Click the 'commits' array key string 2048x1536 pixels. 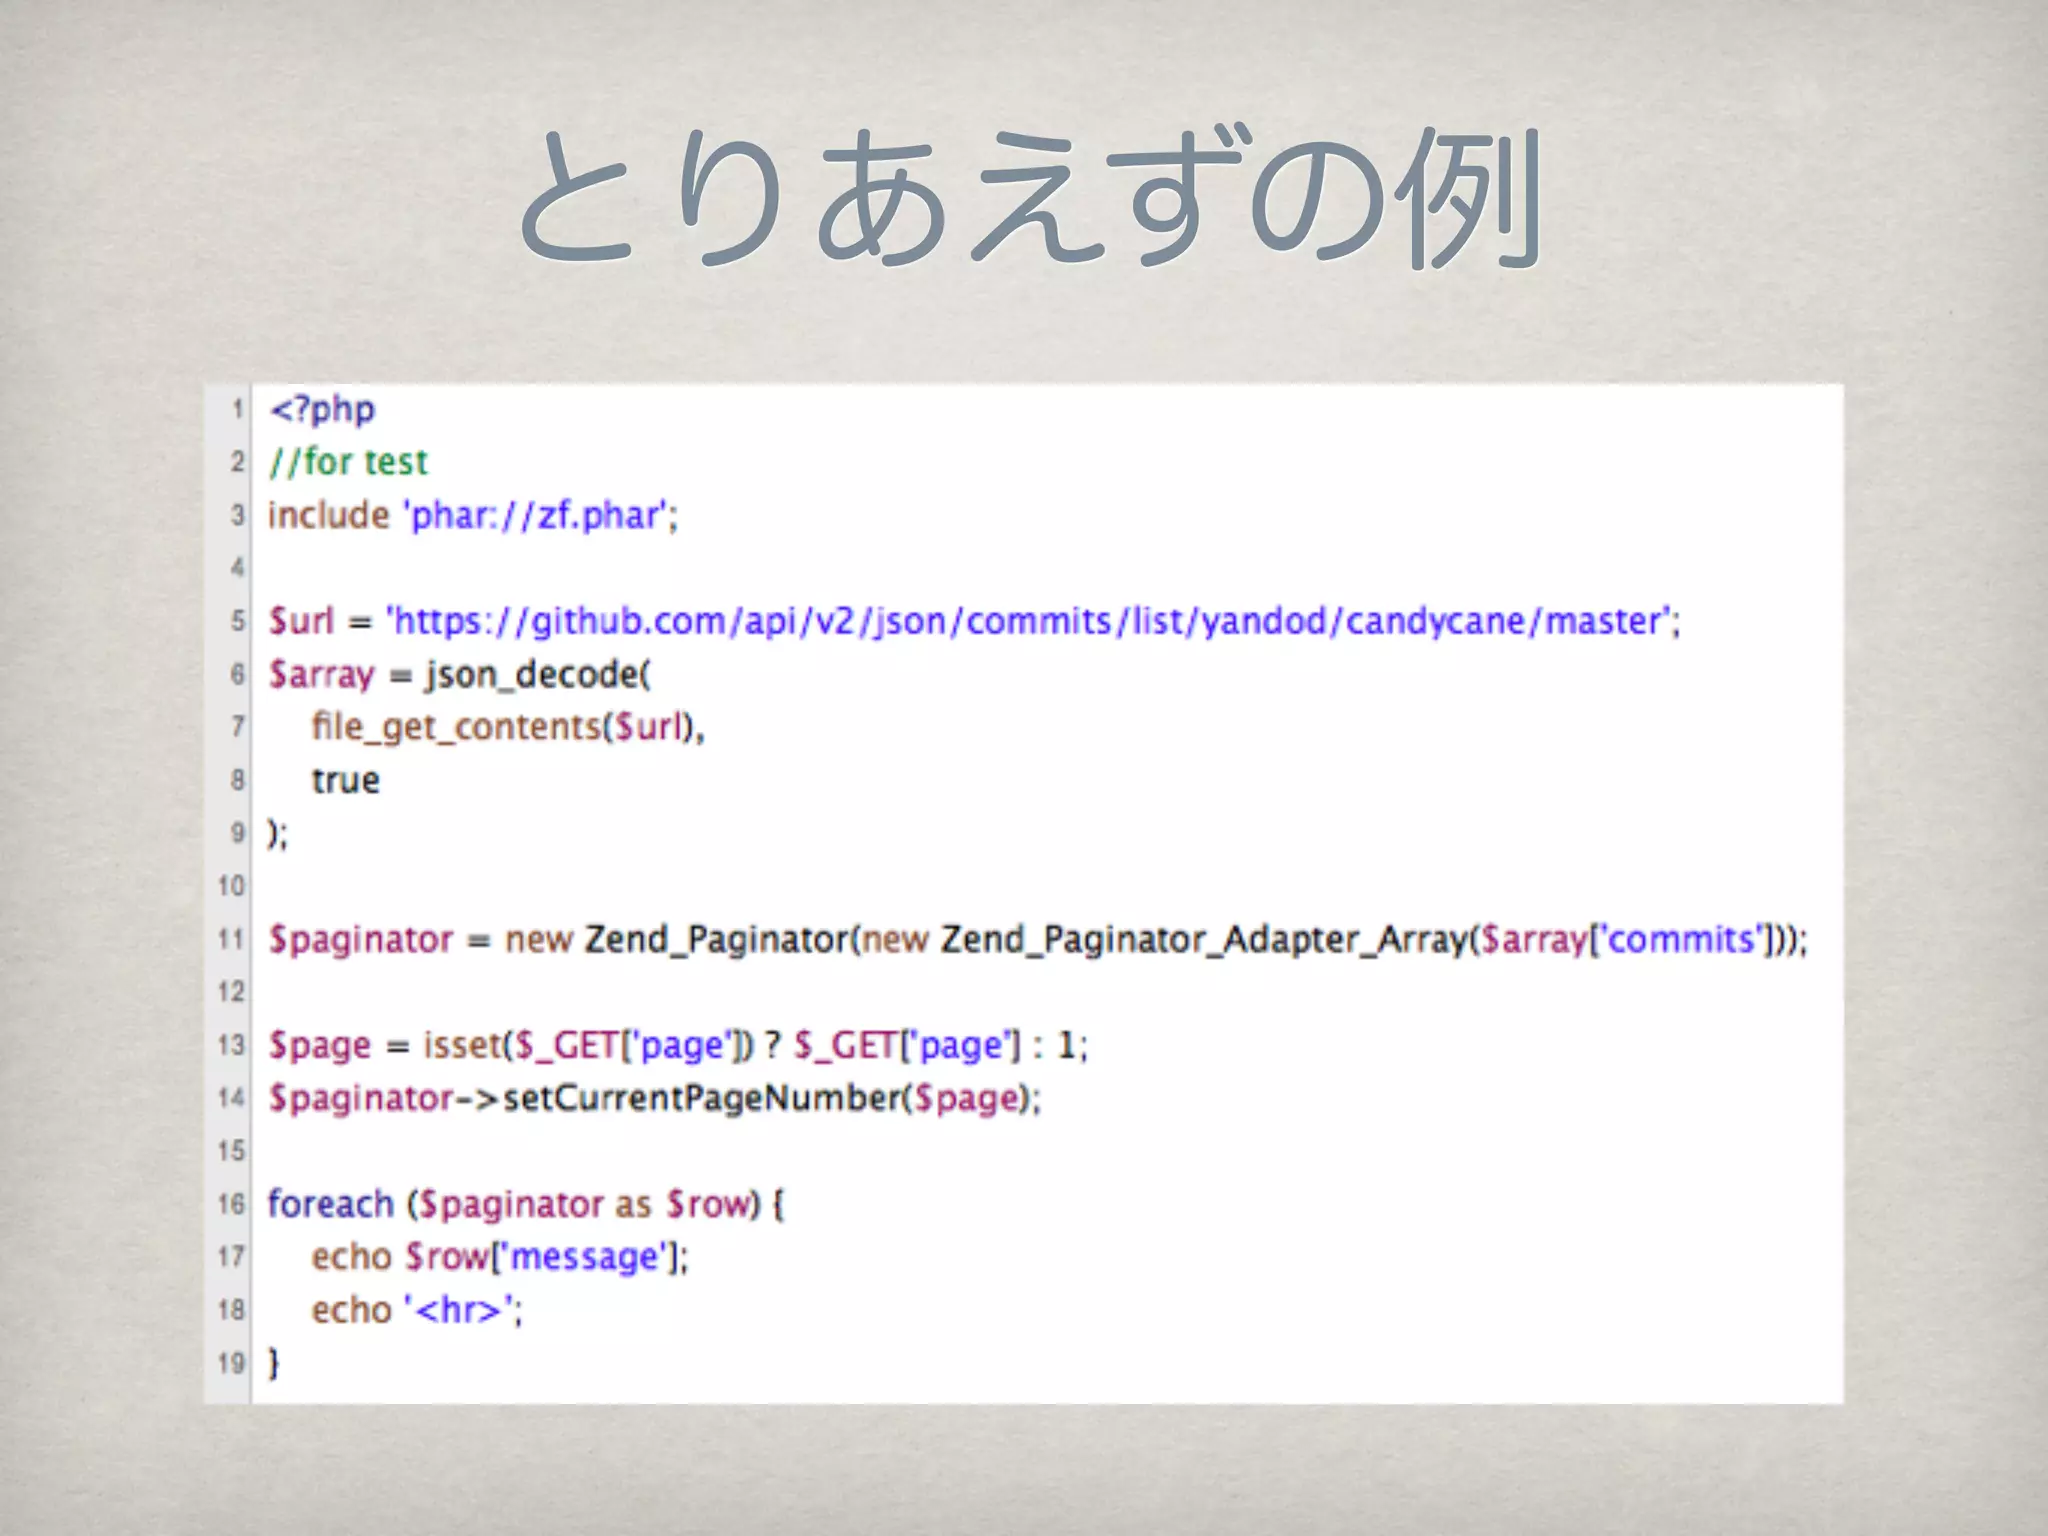coord(1680,939)
